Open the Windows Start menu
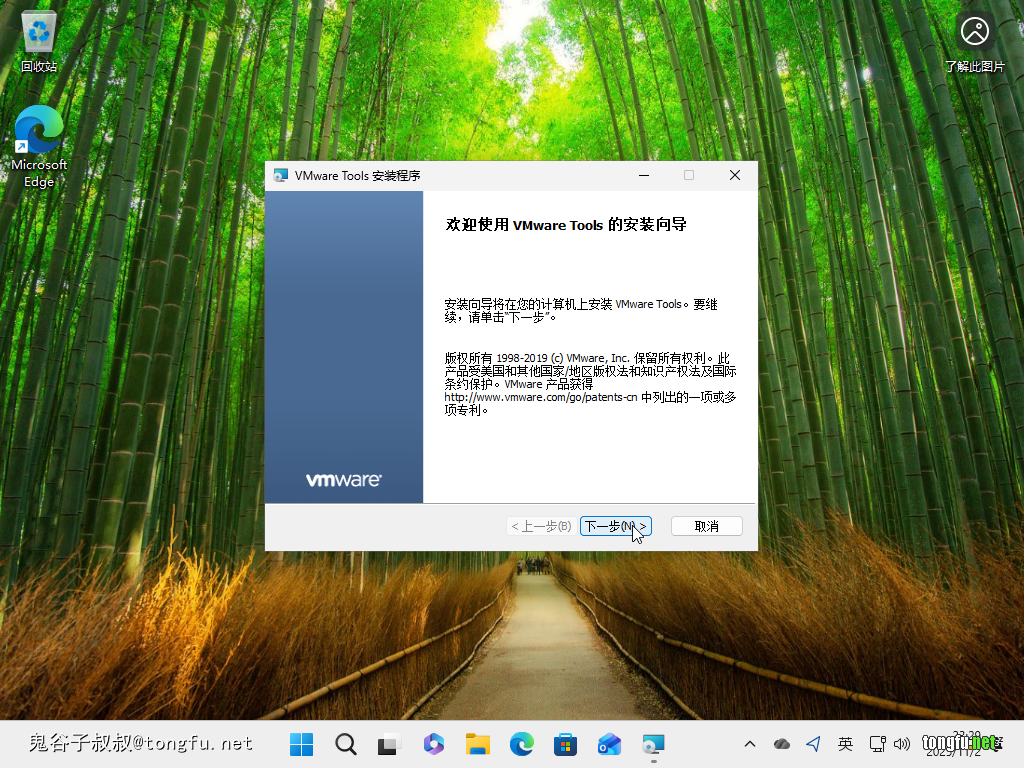Image resolution: width=1024 pixels, height=768 pixels. (x=301, y=744)
